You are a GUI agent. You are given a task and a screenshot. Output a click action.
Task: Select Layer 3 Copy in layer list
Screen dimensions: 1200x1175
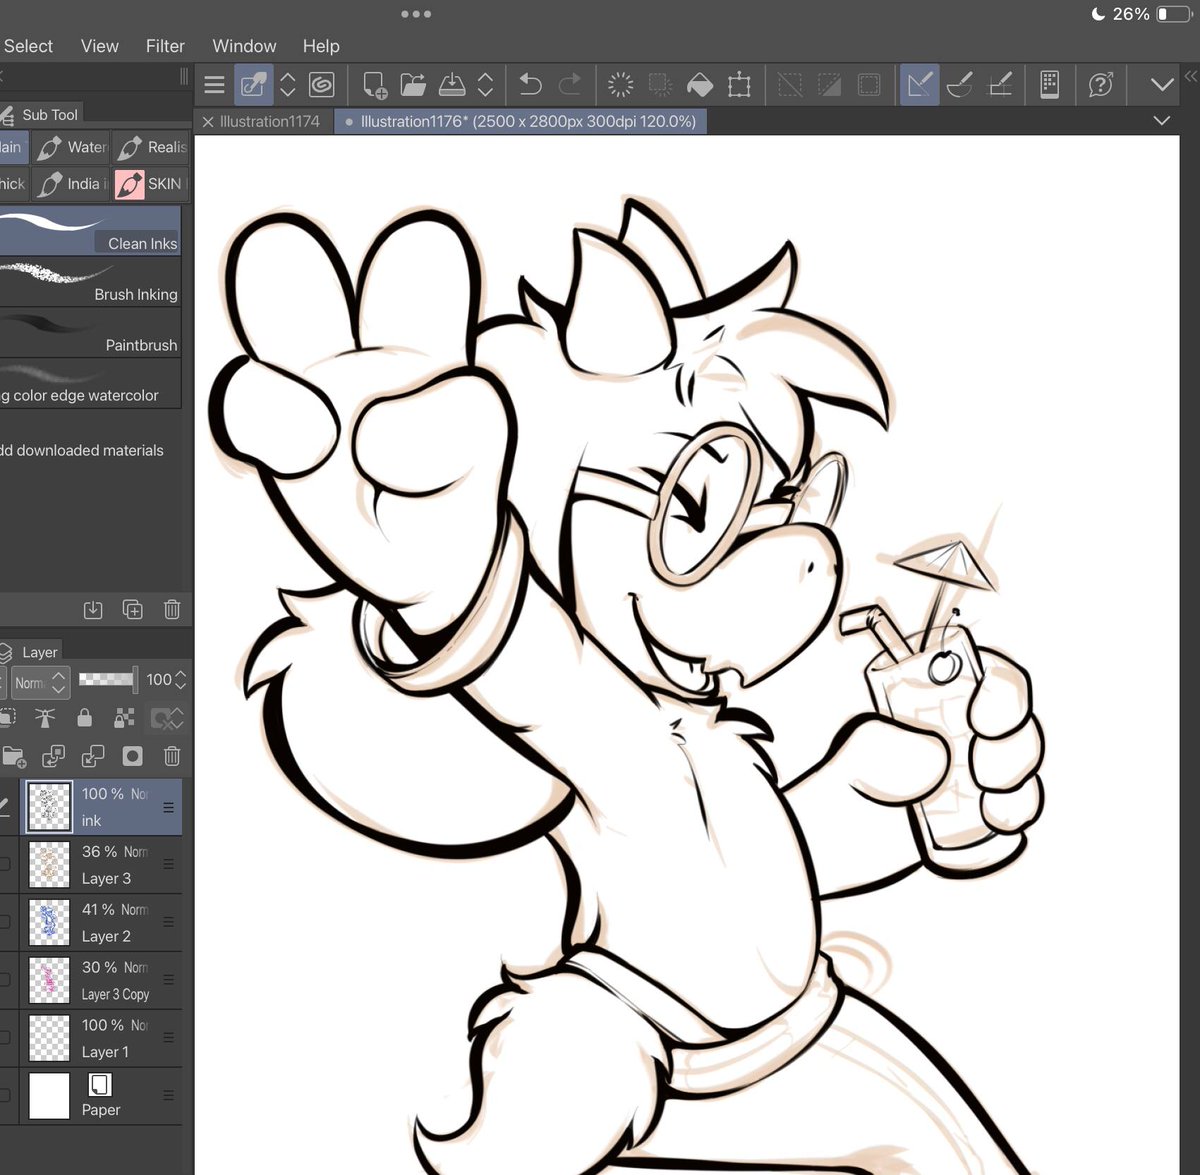click(x=91, y=980)
